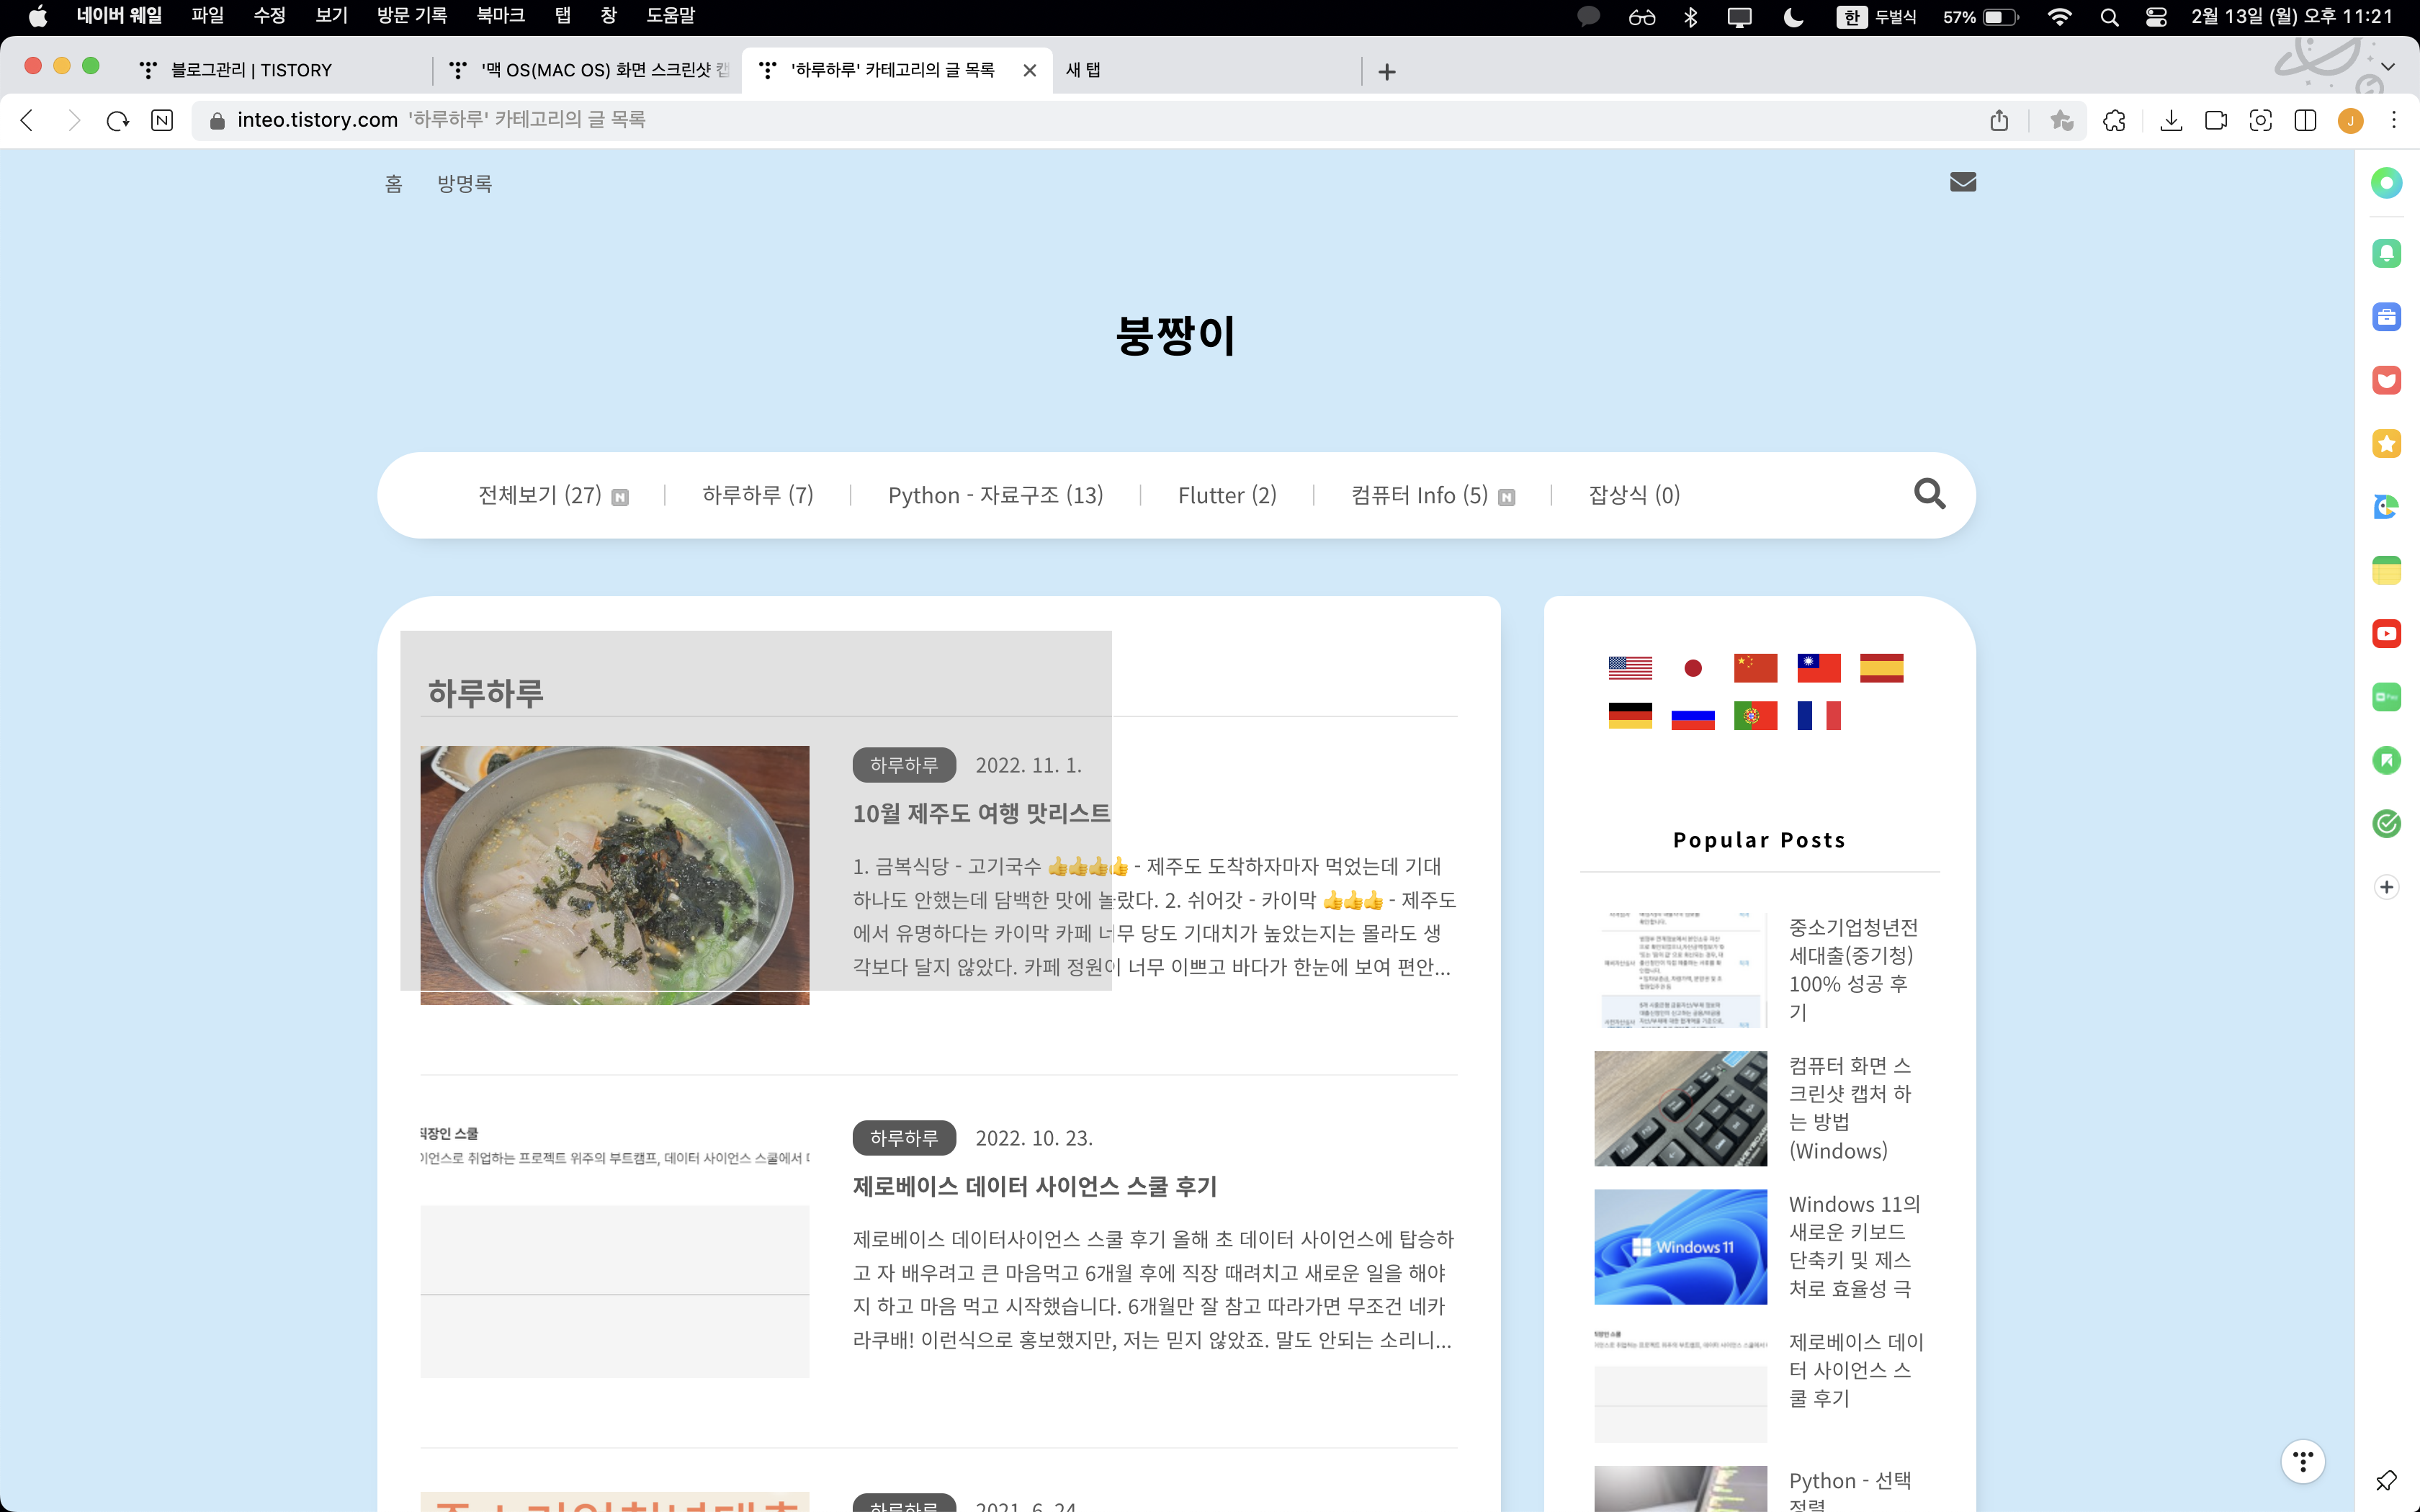Open the downloads icon in the toolbar
Screen dimensions: 2420x1512
[x=2171, y=120]
